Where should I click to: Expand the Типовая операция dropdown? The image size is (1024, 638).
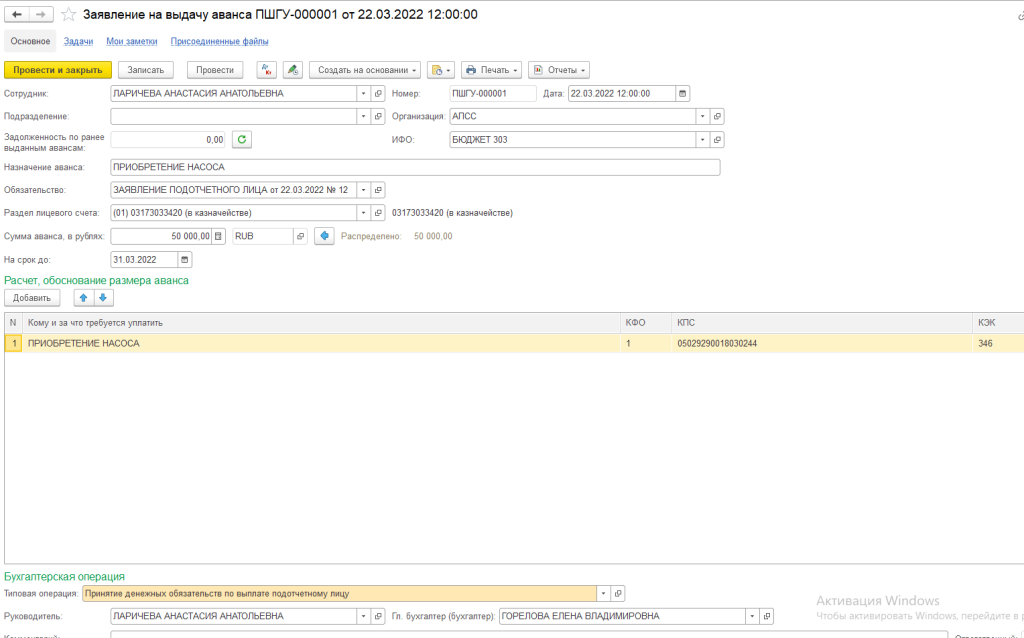coord(602,593)
